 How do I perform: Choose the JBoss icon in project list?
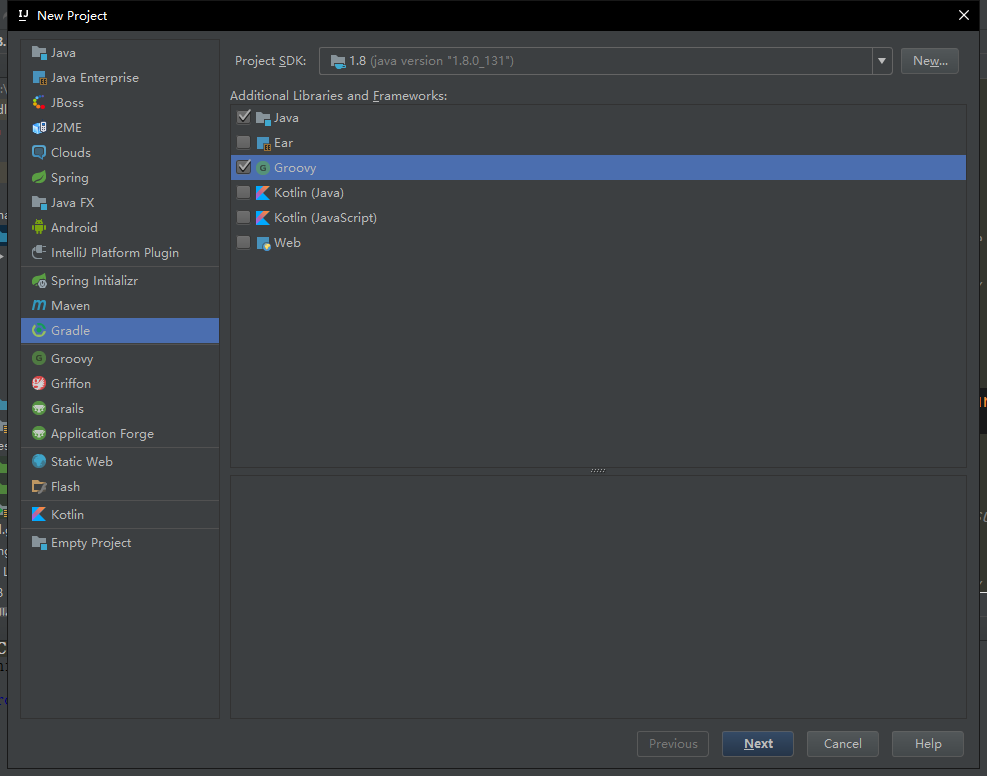(x=39, y=103)
